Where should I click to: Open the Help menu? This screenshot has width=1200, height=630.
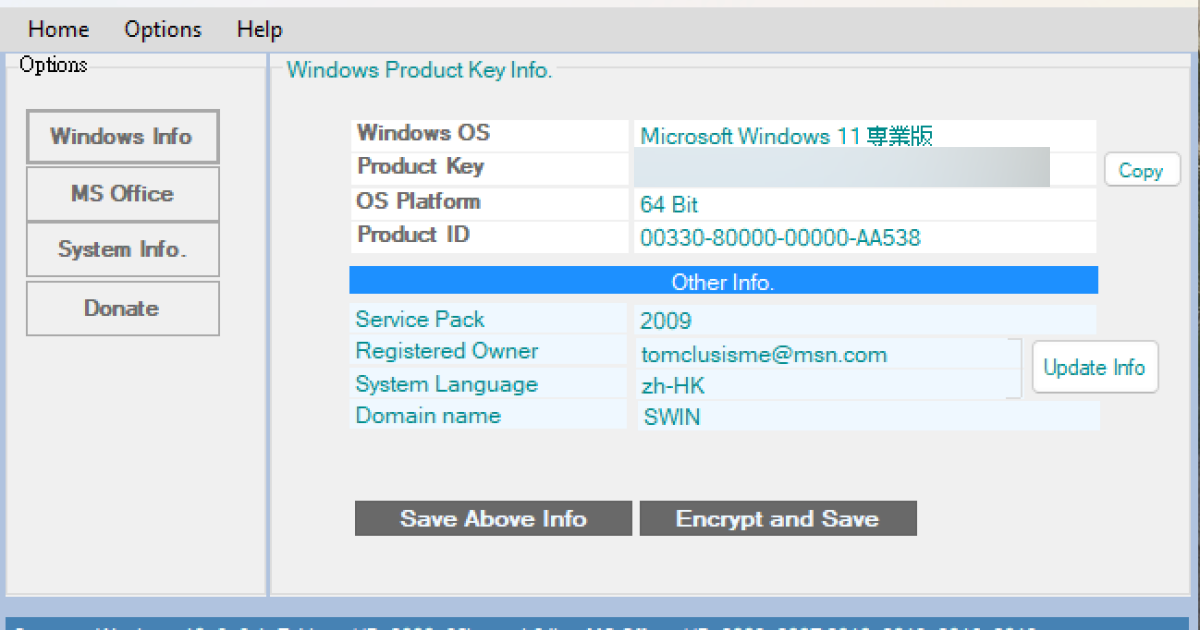click(258, 29)
